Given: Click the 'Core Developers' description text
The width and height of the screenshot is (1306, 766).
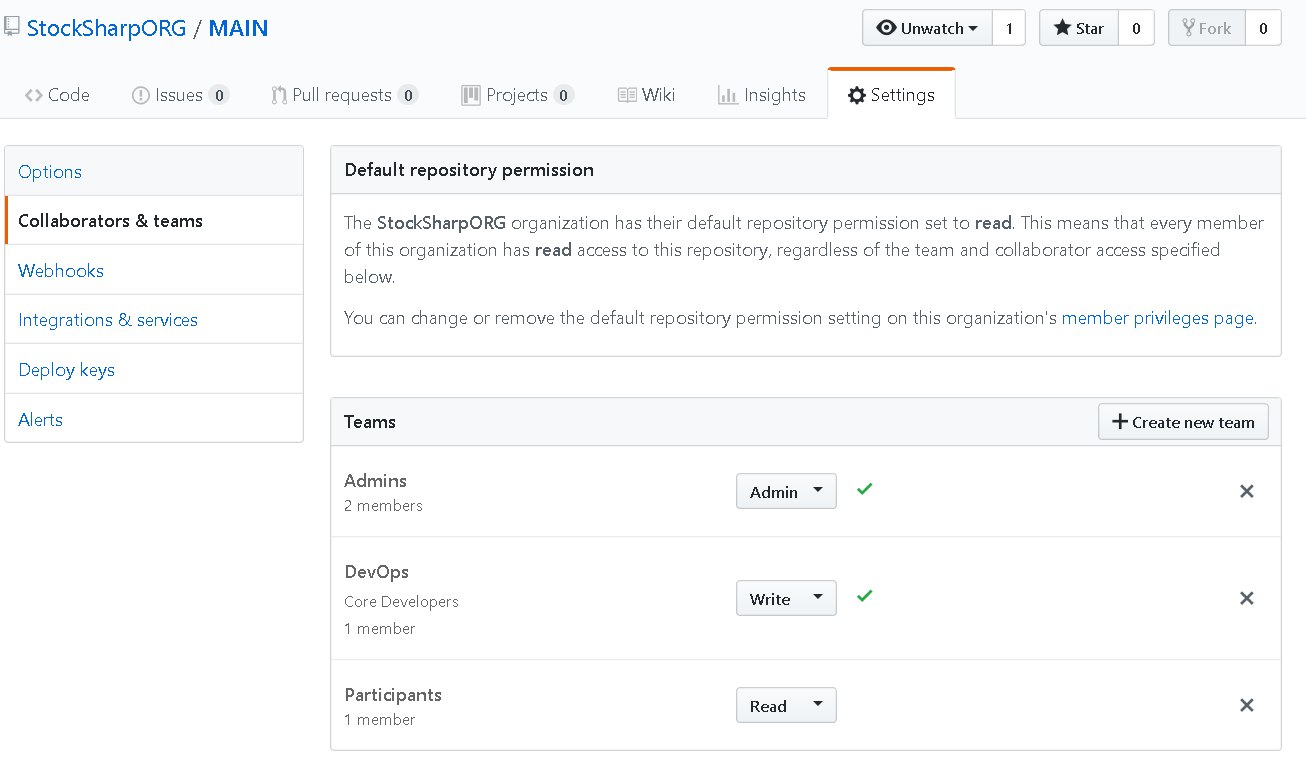Looking at the screenshot, I should (401, 602).
